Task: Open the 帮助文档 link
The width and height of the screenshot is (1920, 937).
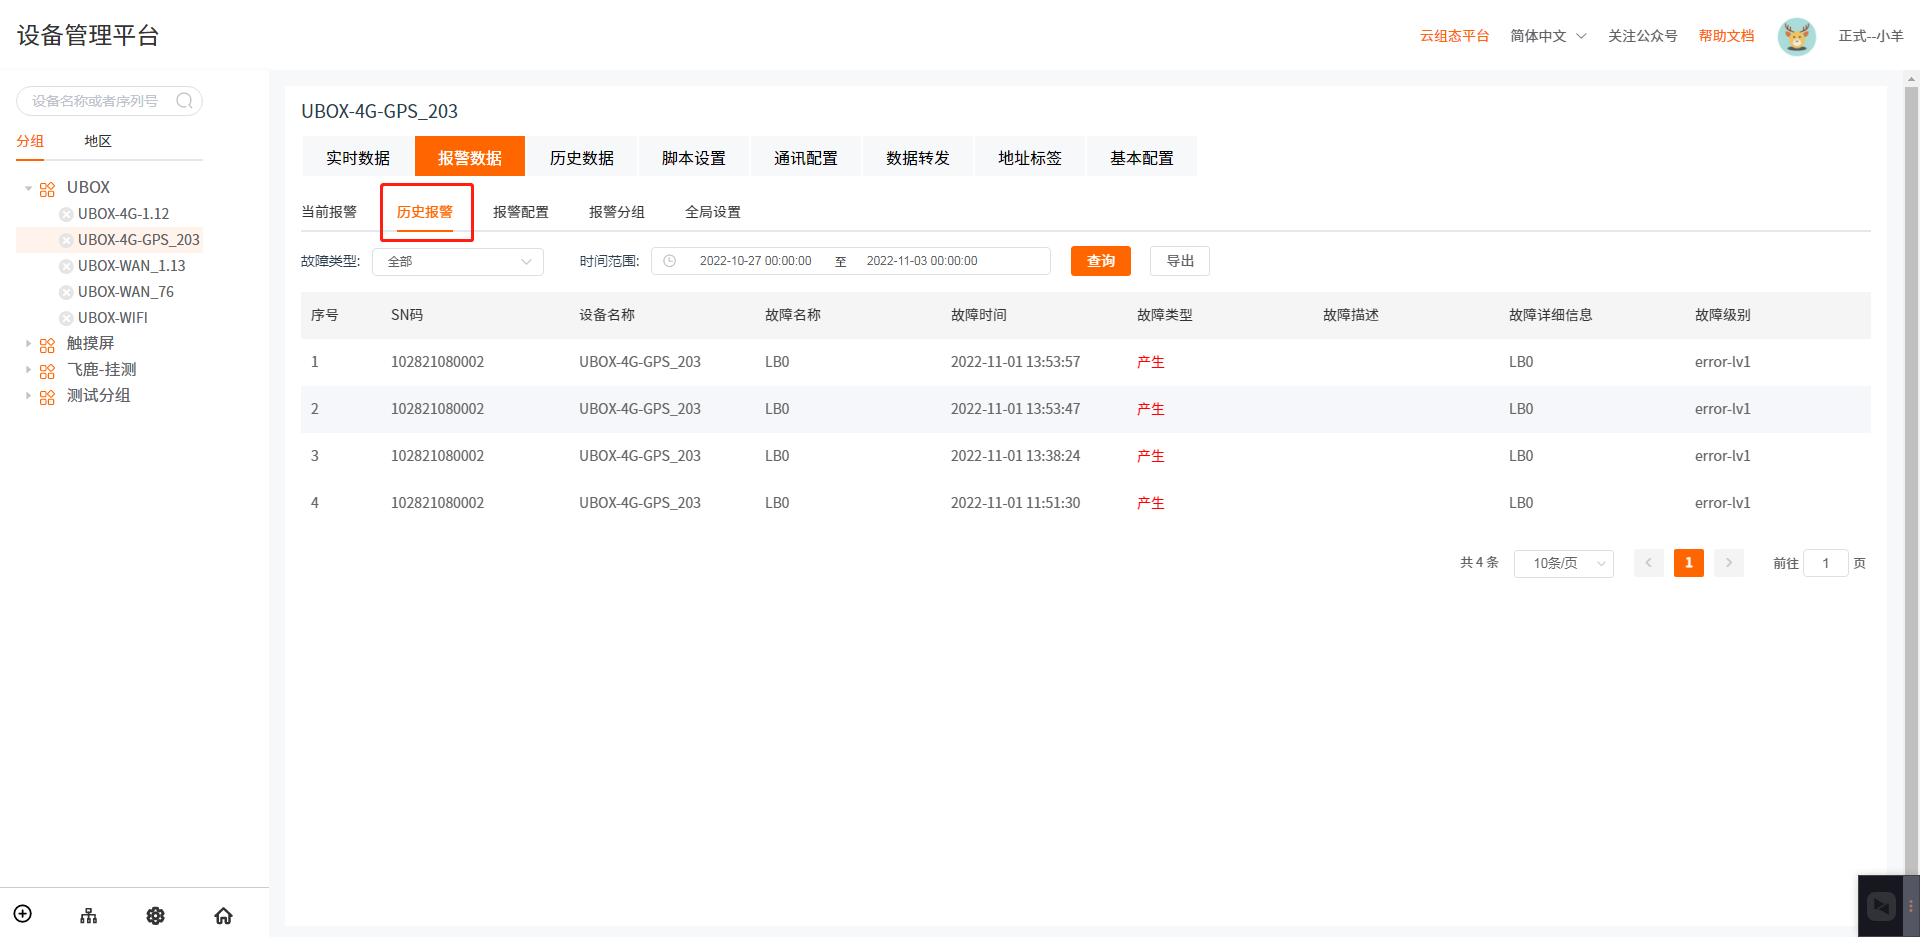Action: point(1727,36)
